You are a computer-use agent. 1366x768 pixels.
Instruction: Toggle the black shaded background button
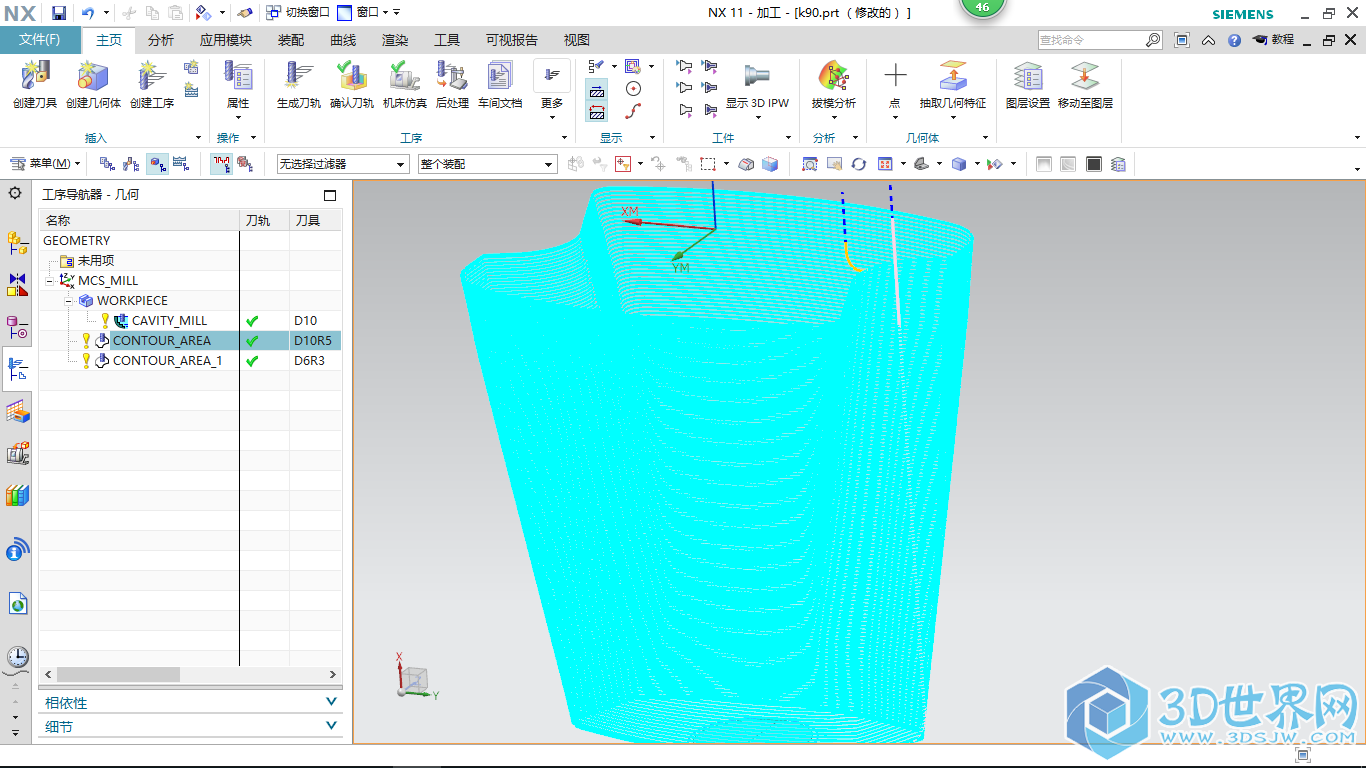(1094, 164)
